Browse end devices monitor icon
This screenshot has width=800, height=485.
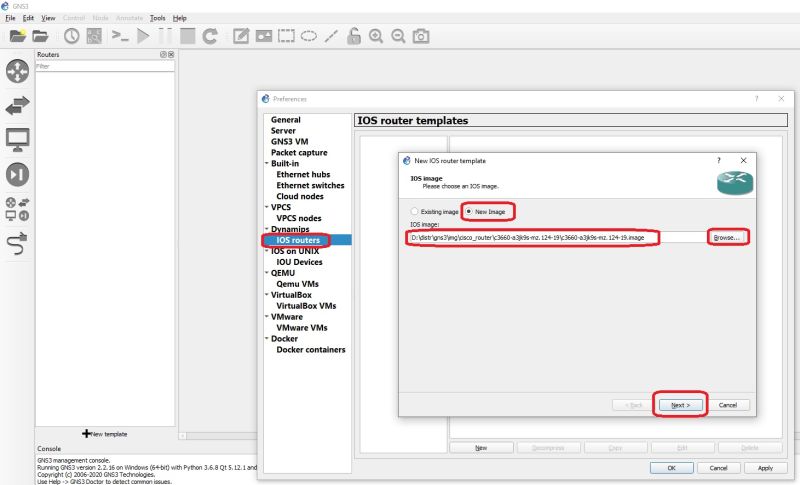pyautogui.click(x=17, y=140)
